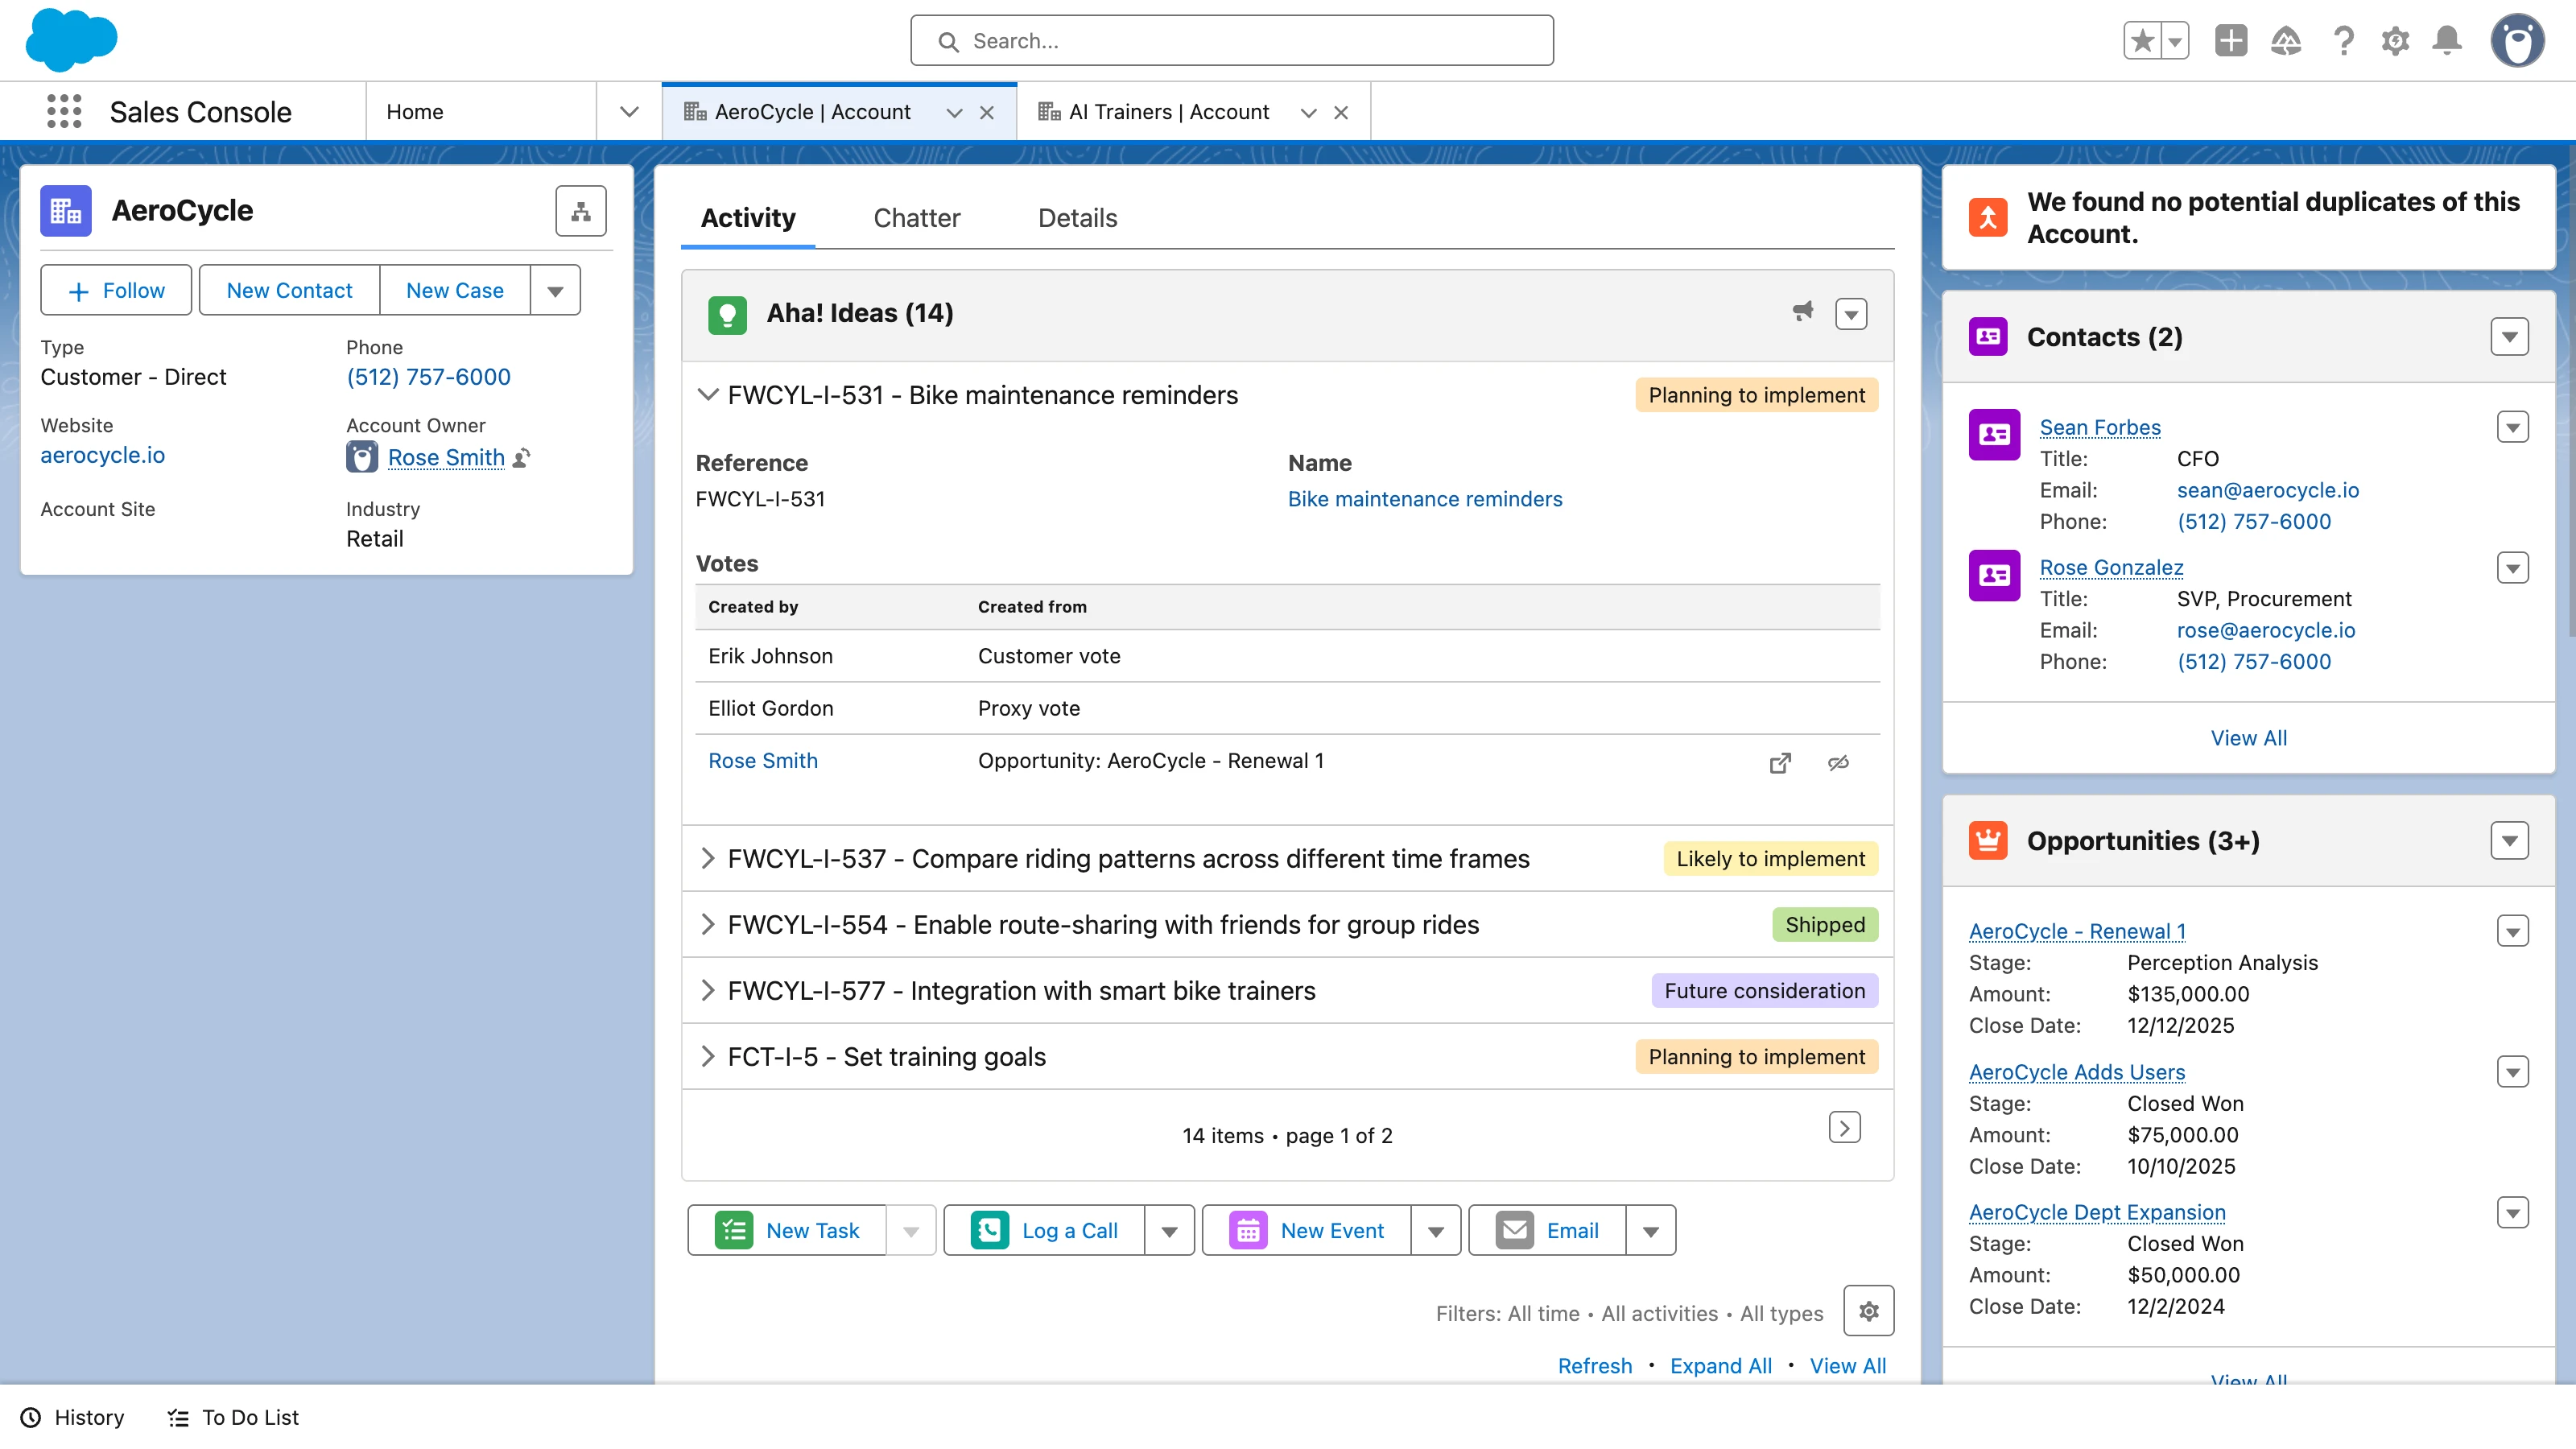Open the App Launcher grid icon
Screen dimensions: 2576x1449
click(63, 111)
